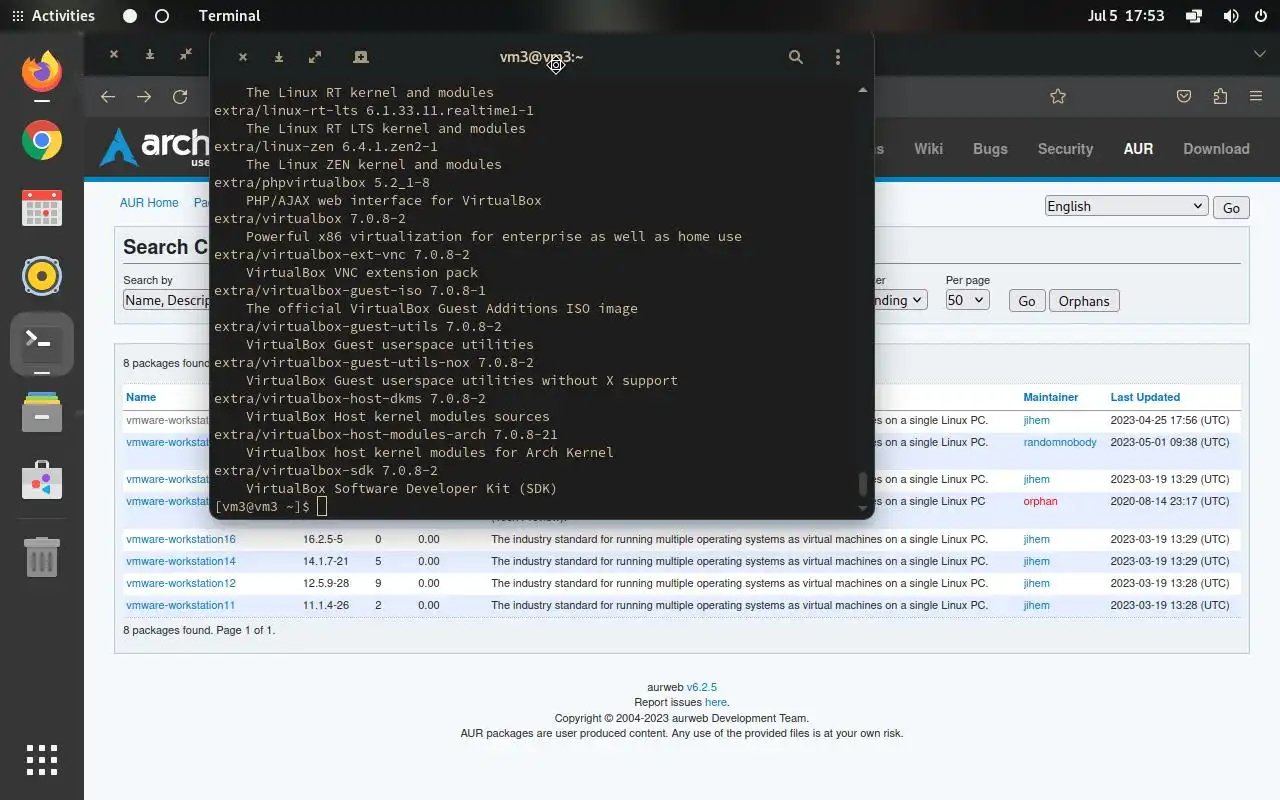Screen dimensions: 1280x800
Task: Open the clock showing Jul 5 17:53
Action: [x=1125, y=16]
